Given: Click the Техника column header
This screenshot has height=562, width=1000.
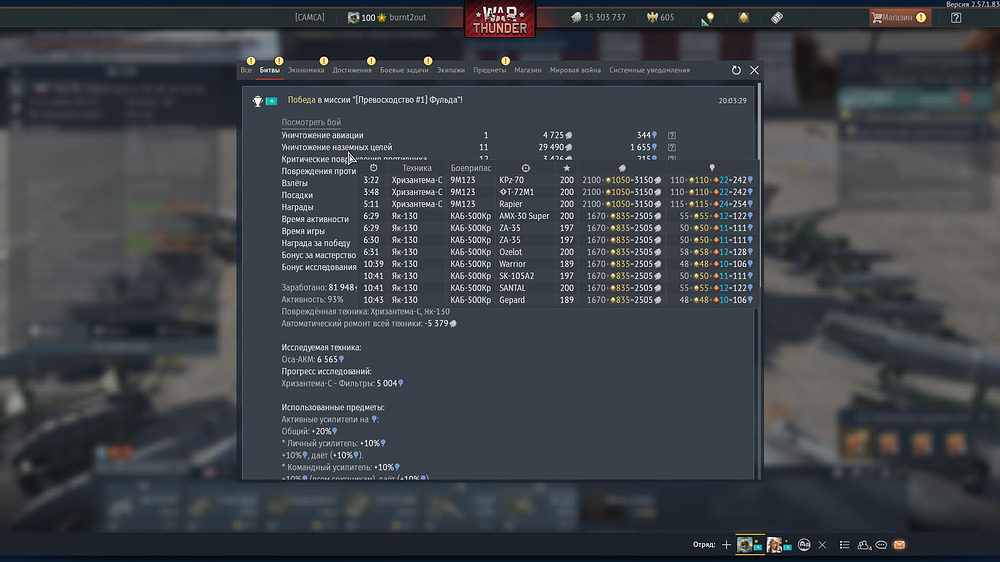Looking at the screenshot, I should [416, 168].
